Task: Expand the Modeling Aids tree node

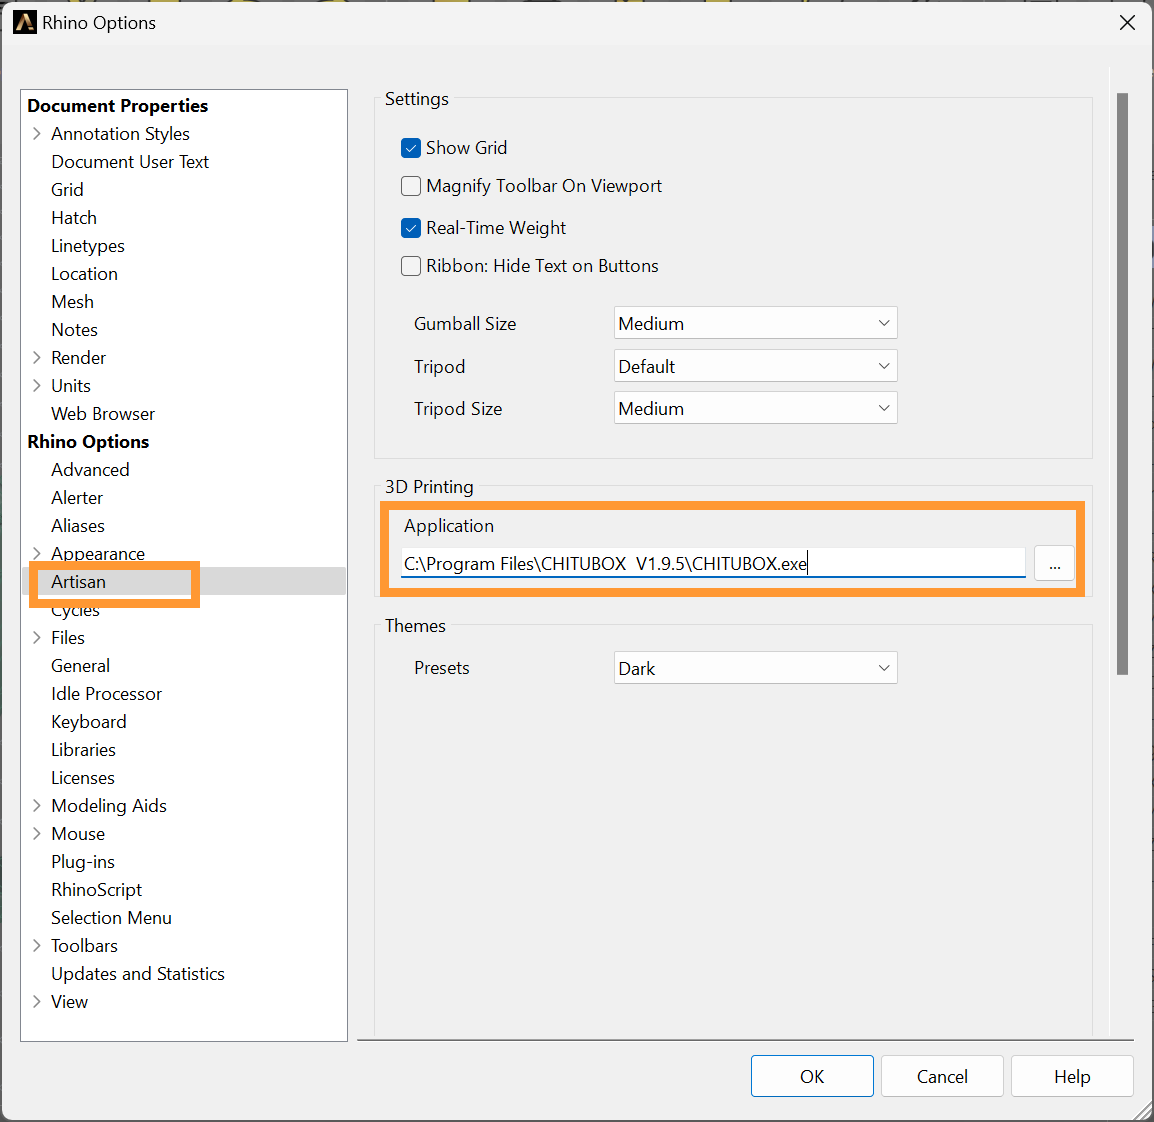Action: pos(37,806)
